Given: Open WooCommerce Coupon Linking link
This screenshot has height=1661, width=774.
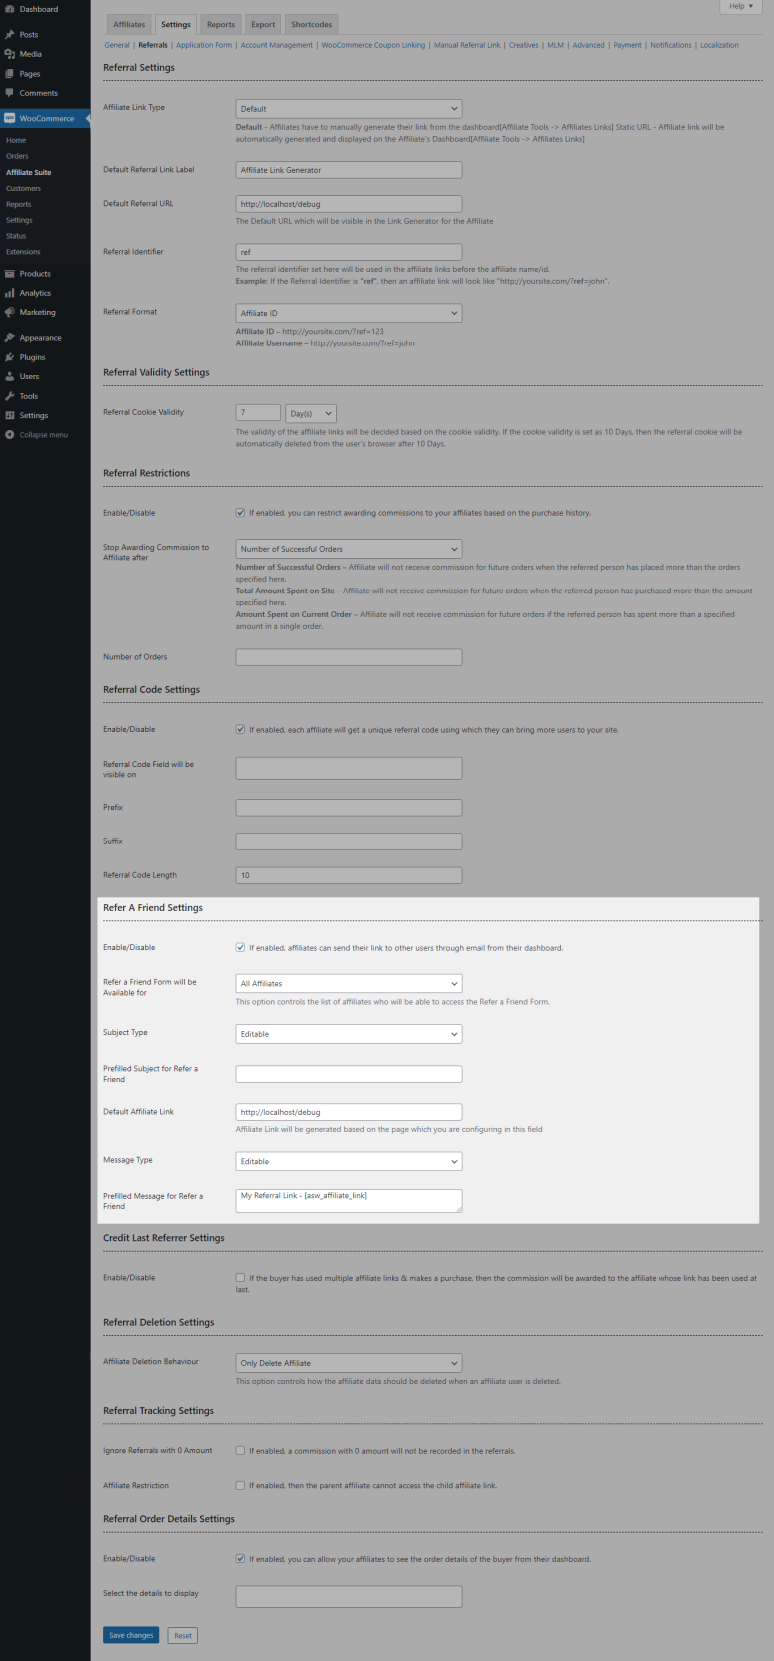Looking at the screenshot, I should coord(373,45).
